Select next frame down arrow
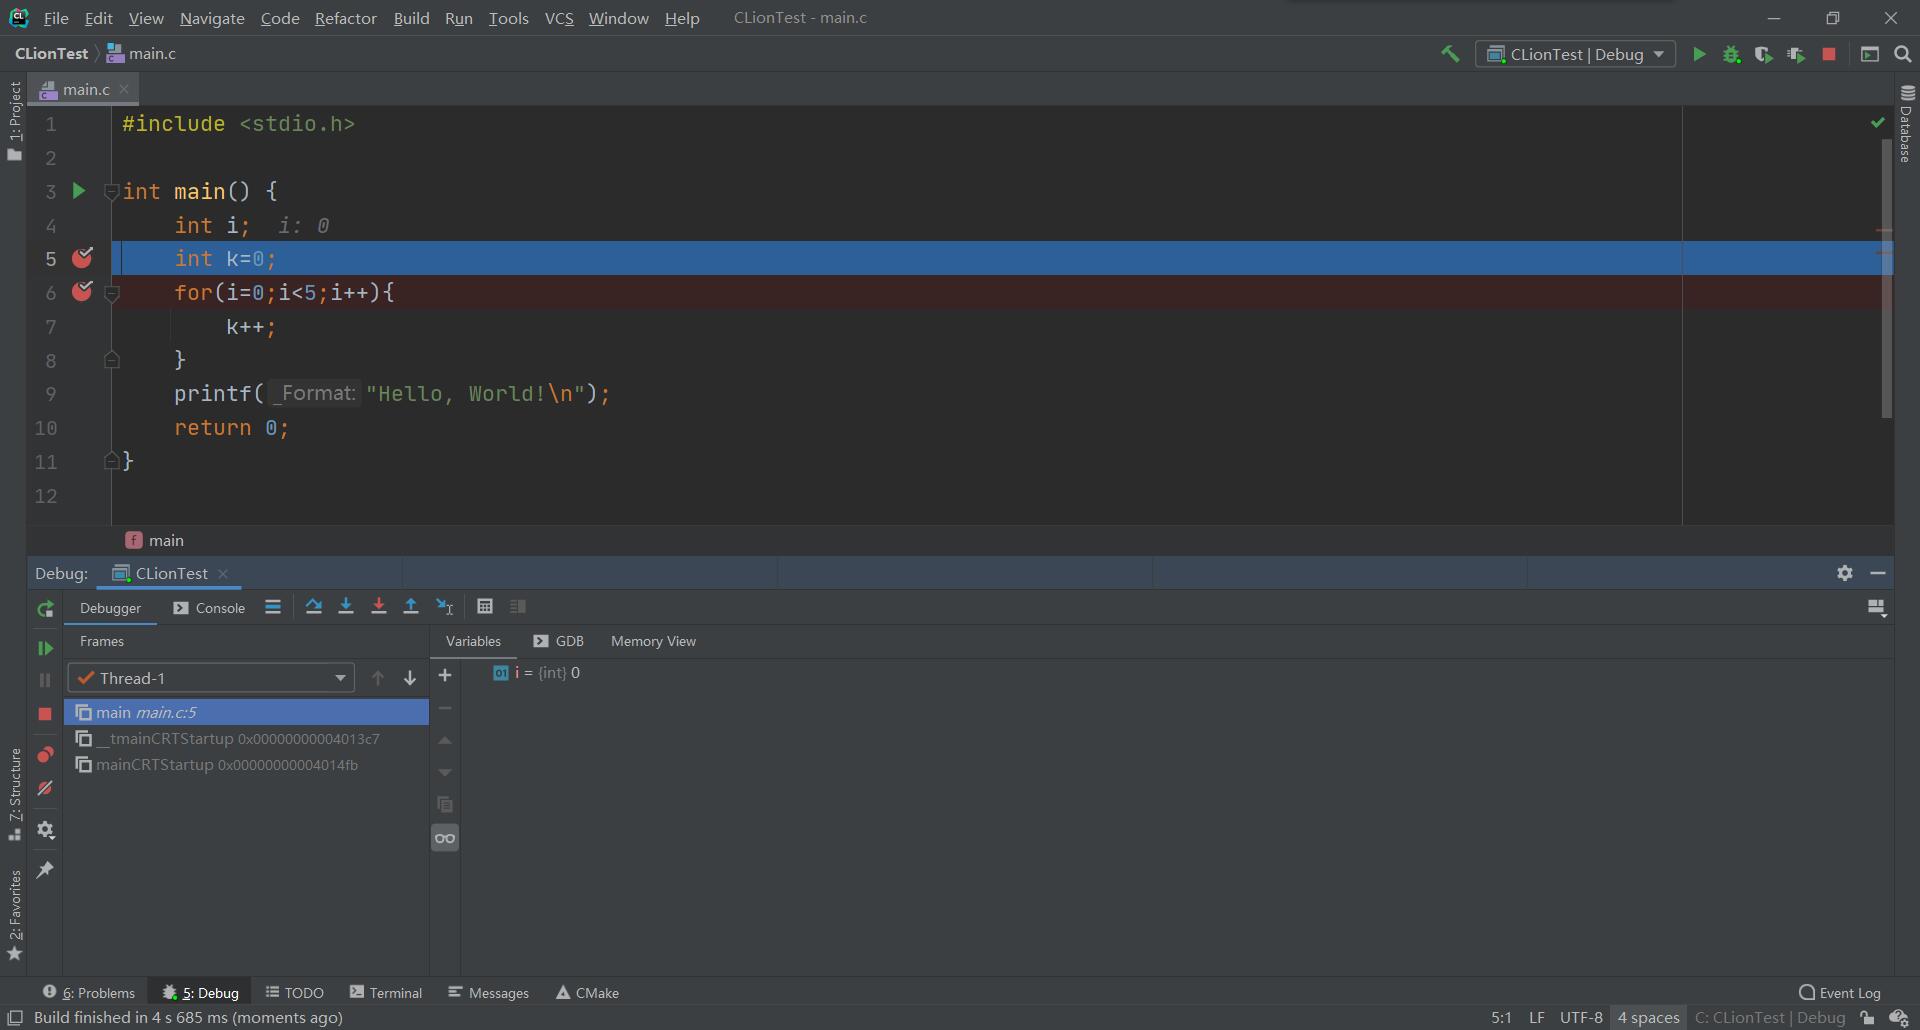 [409, 678]
